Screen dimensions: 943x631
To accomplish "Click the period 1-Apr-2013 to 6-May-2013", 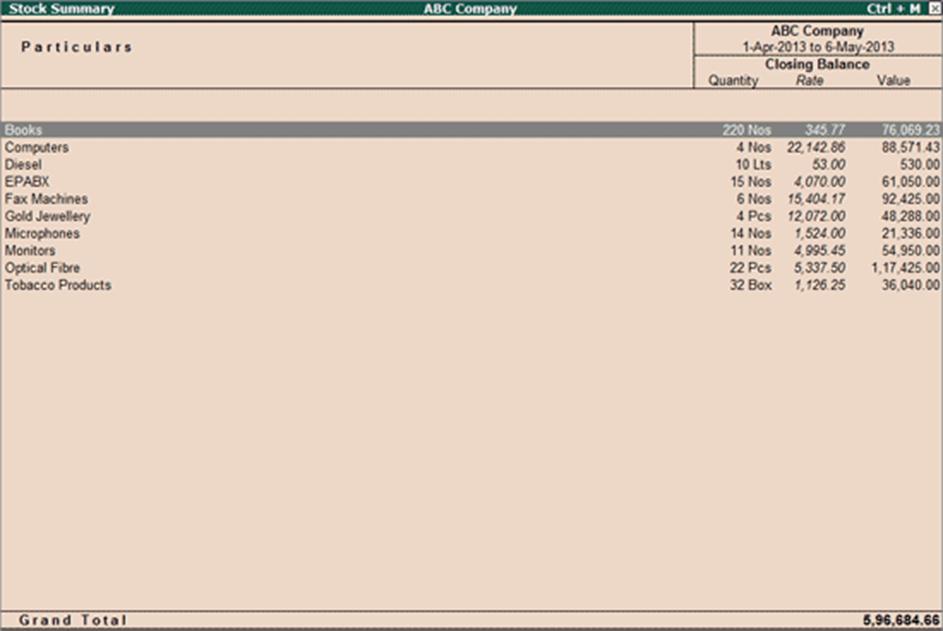I will [x=816, y=46].
